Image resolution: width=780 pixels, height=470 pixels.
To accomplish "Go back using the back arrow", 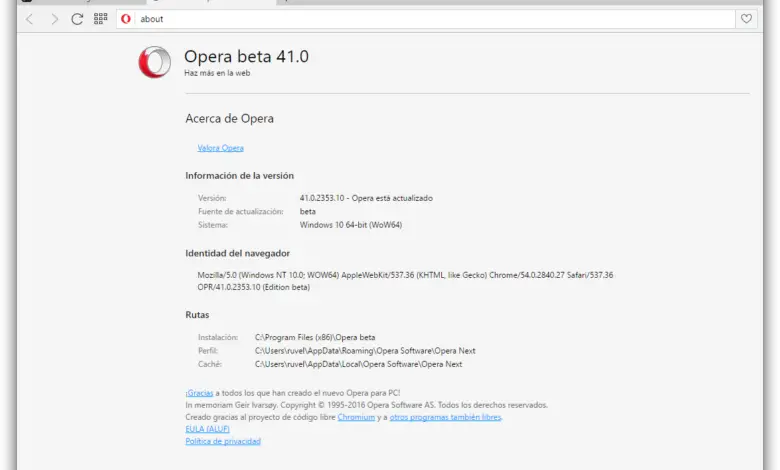I will pyautogui.click(x=30, y=19).
